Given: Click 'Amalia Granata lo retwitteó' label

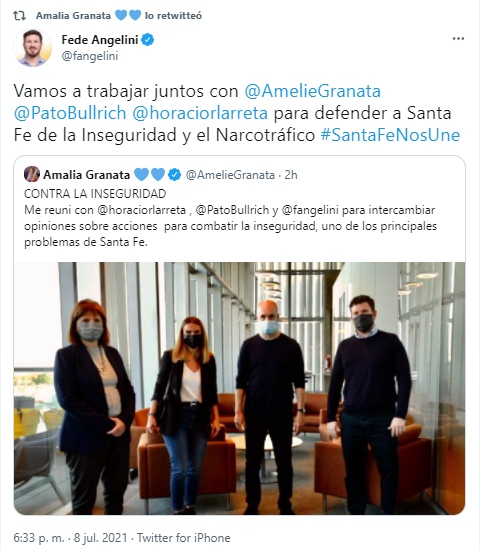Looking at the screenshot, I should tap(119, 15).
